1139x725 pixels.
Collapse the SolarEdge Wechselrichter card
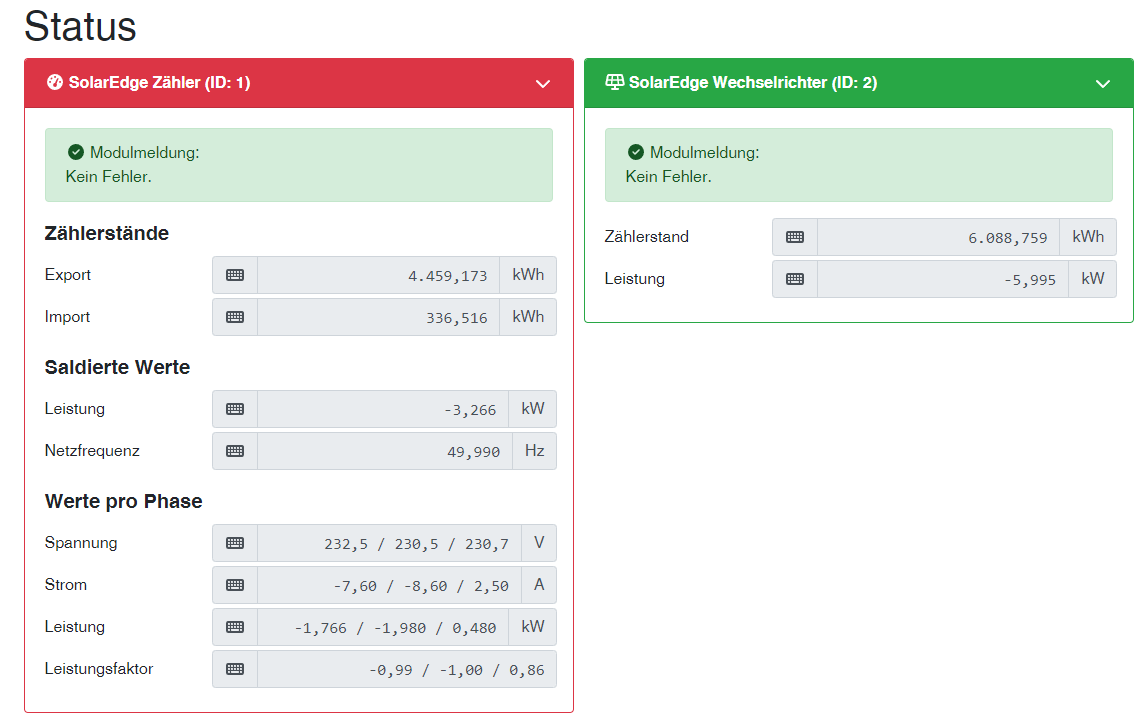point(1103,84)
